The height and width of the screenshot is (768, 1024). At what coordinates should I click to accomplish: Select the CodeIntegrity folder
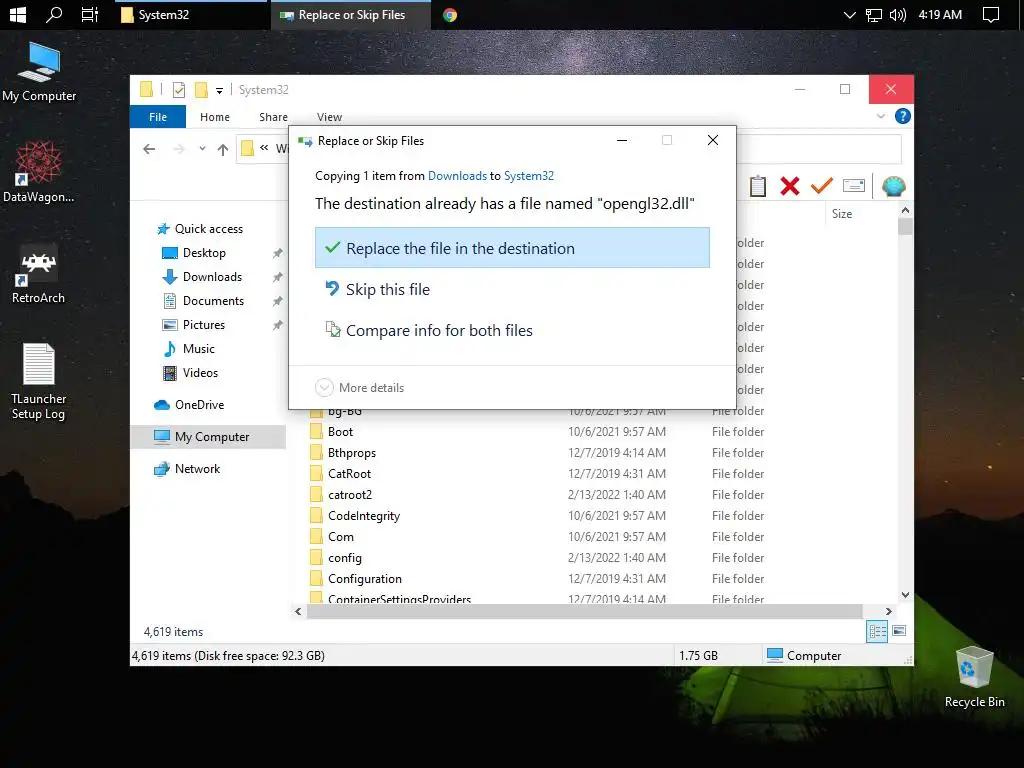coord(364,515)
